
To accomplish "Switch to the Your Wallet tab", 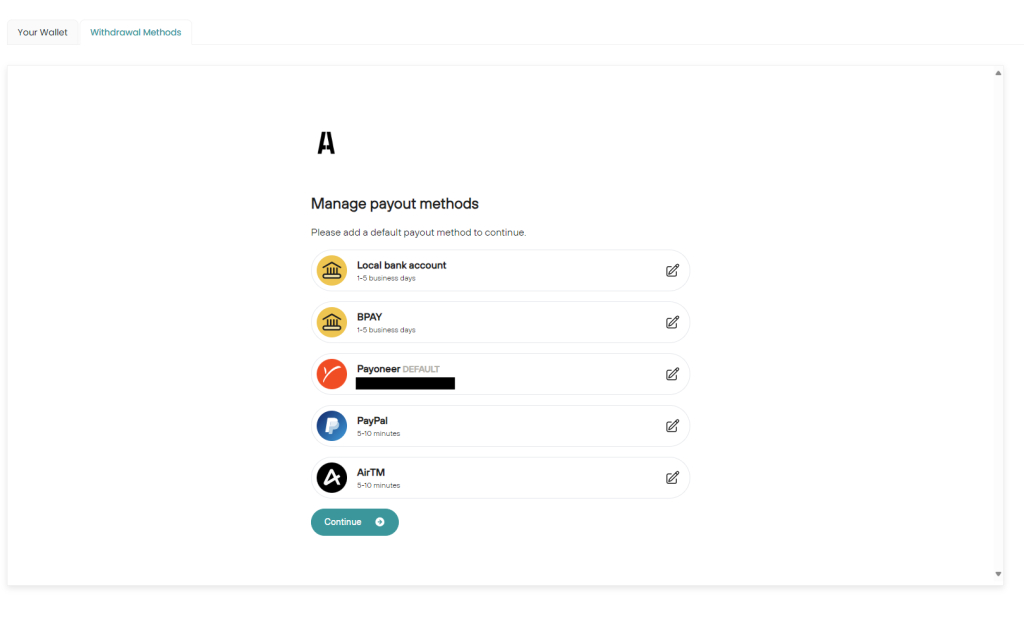I will click(x=42, y=32).
